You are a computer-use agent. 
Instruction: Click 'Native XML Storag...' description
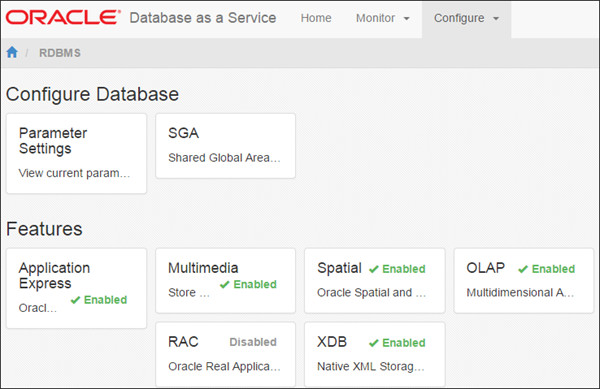click(371, 367)
